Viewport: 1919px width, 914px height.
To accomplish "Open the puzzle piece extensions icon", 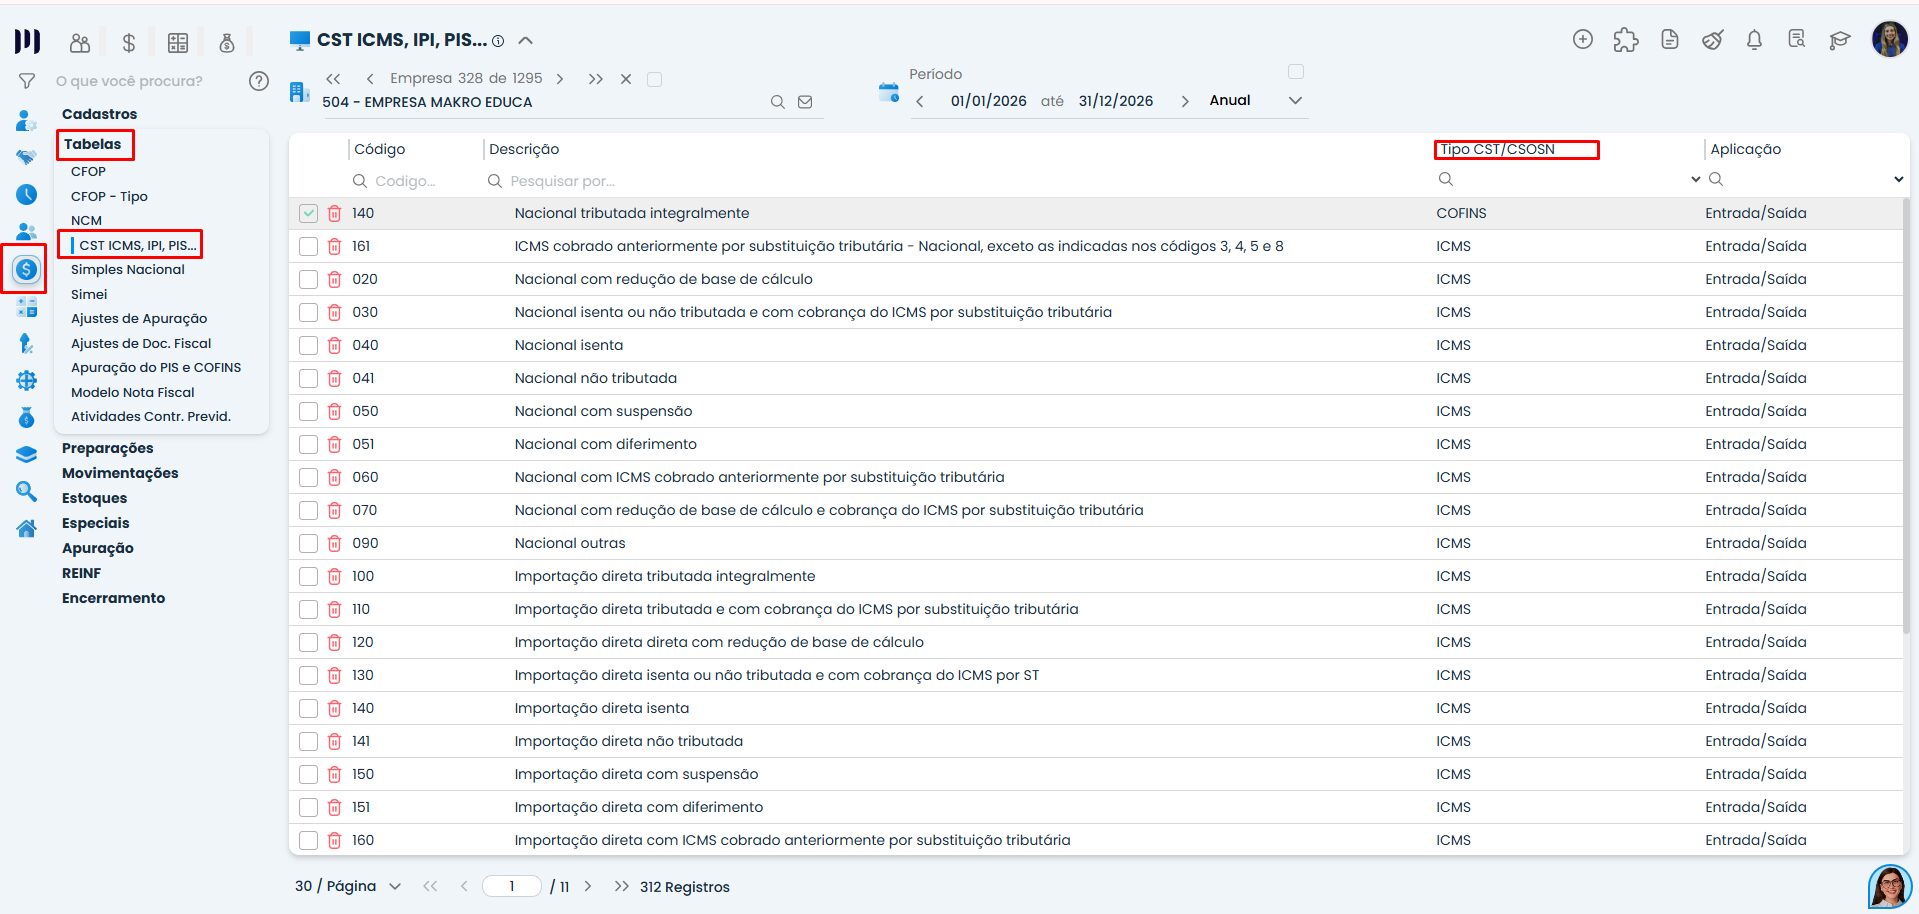I will click(x=1626, y=40).
